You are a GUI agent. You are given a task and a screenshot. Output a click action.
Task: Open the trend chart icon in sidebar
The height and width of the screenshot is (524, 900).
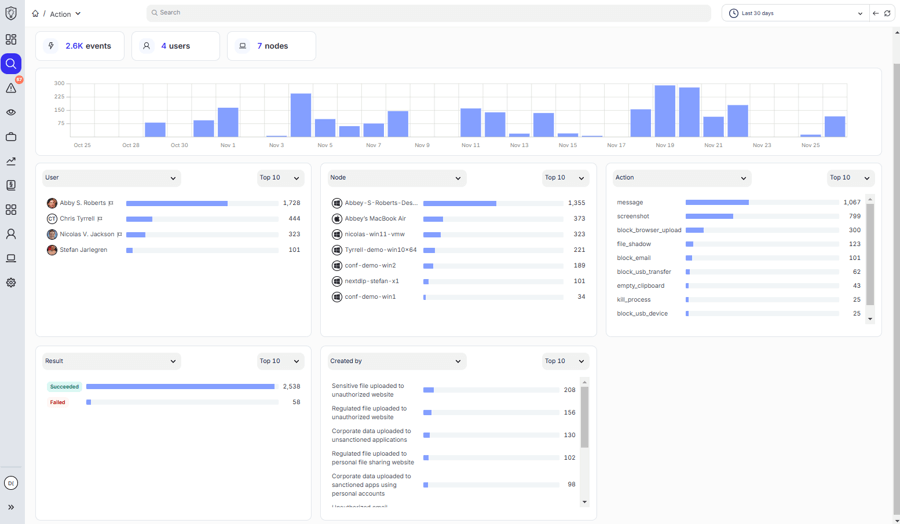(x=11, y=161)
